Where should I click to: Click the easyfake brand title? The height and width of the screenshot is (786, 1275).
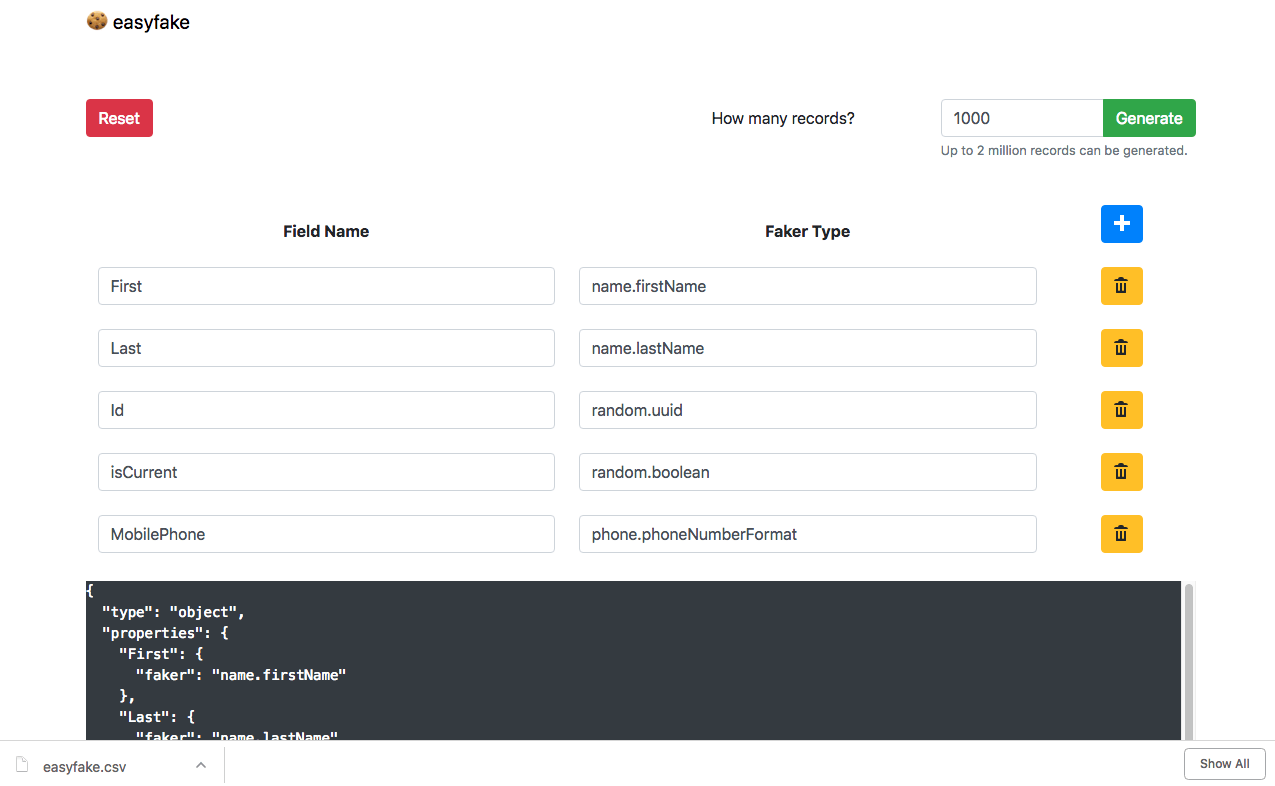pyautogui.click(x=151, y=22)
